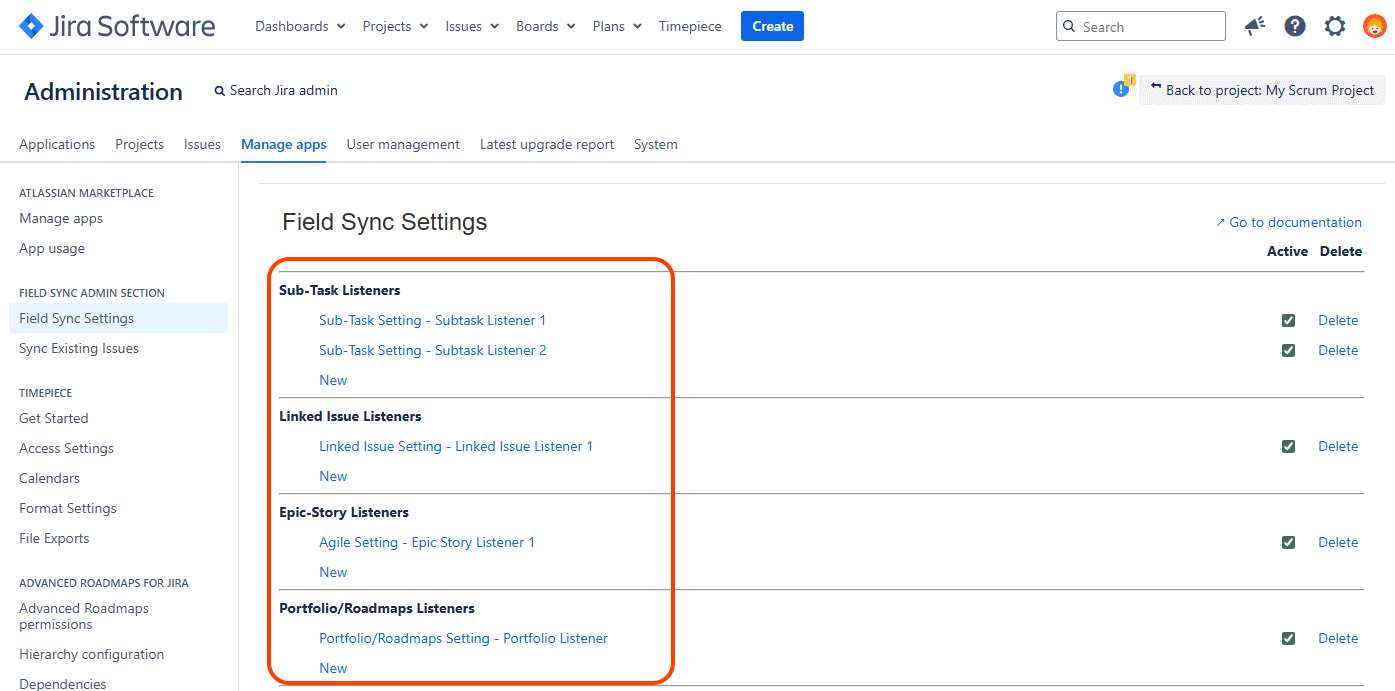Open Sub-Task Setting - Subtask Listener 2

[x=432, y=351]
